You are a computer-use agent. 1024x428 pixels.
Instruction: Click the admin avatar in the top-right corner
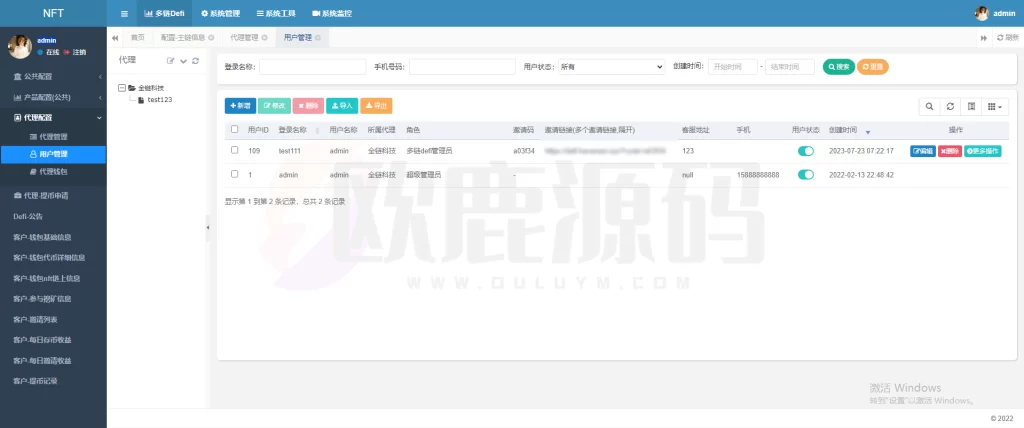982,13
